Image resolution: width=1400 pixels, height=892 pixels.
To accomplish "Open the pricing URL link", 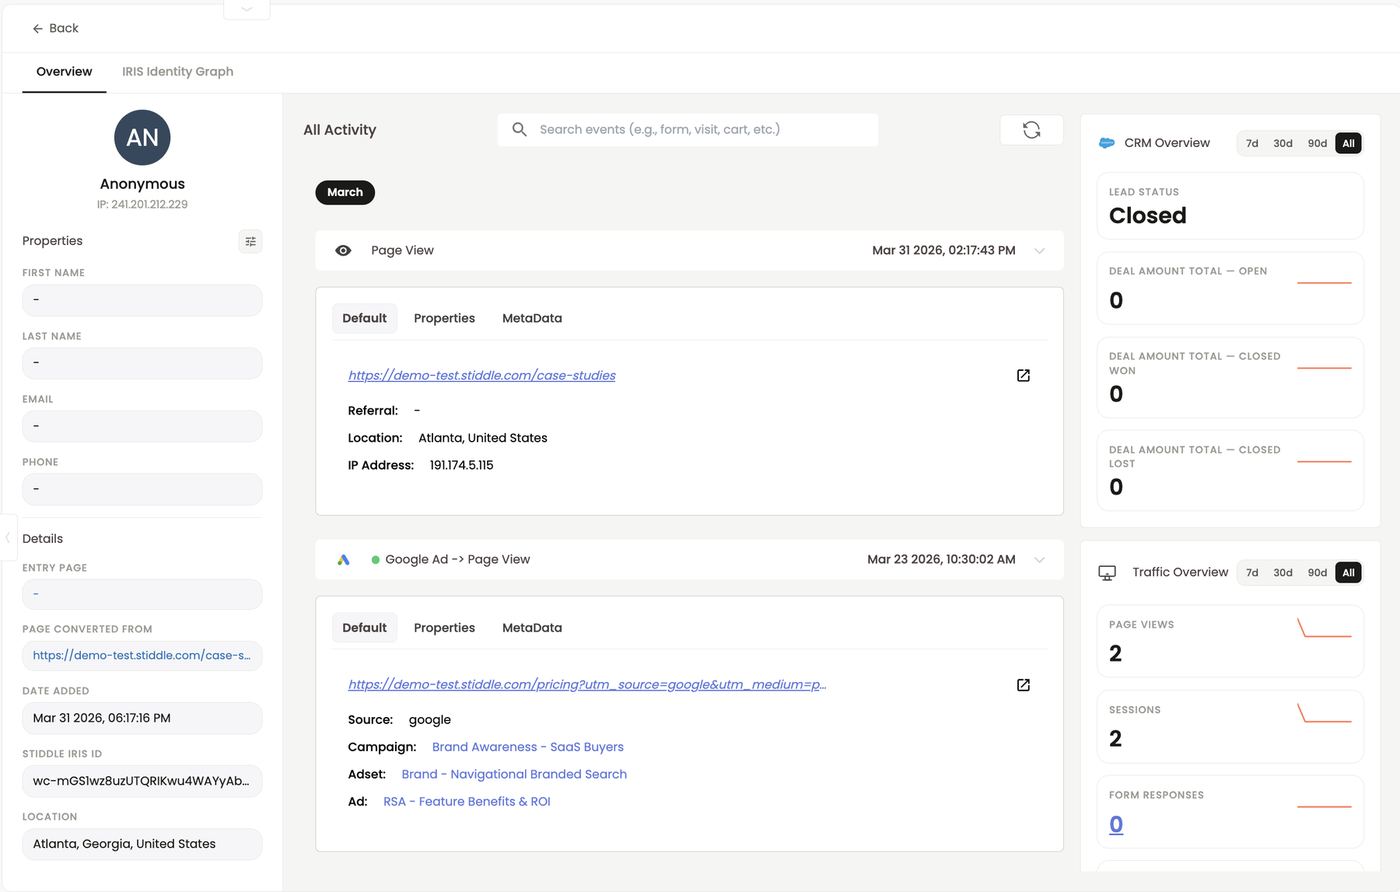I will point(587,685).
